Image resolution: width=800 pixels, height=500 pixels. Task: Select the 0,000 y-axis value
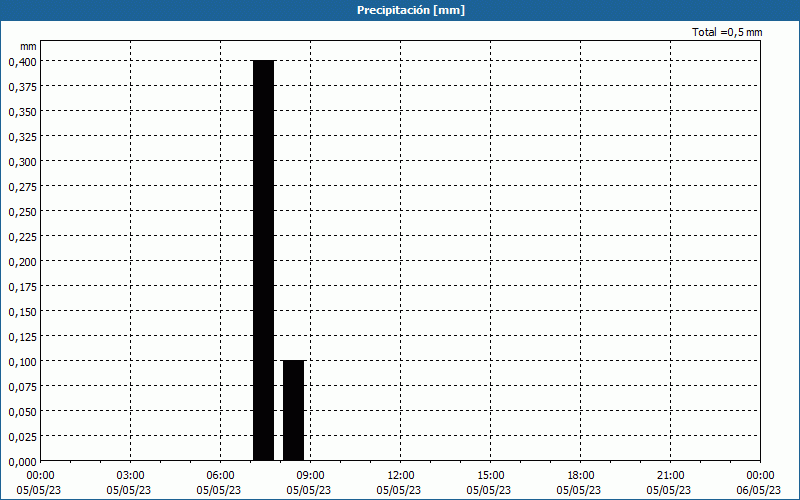(x=22, y=462)
